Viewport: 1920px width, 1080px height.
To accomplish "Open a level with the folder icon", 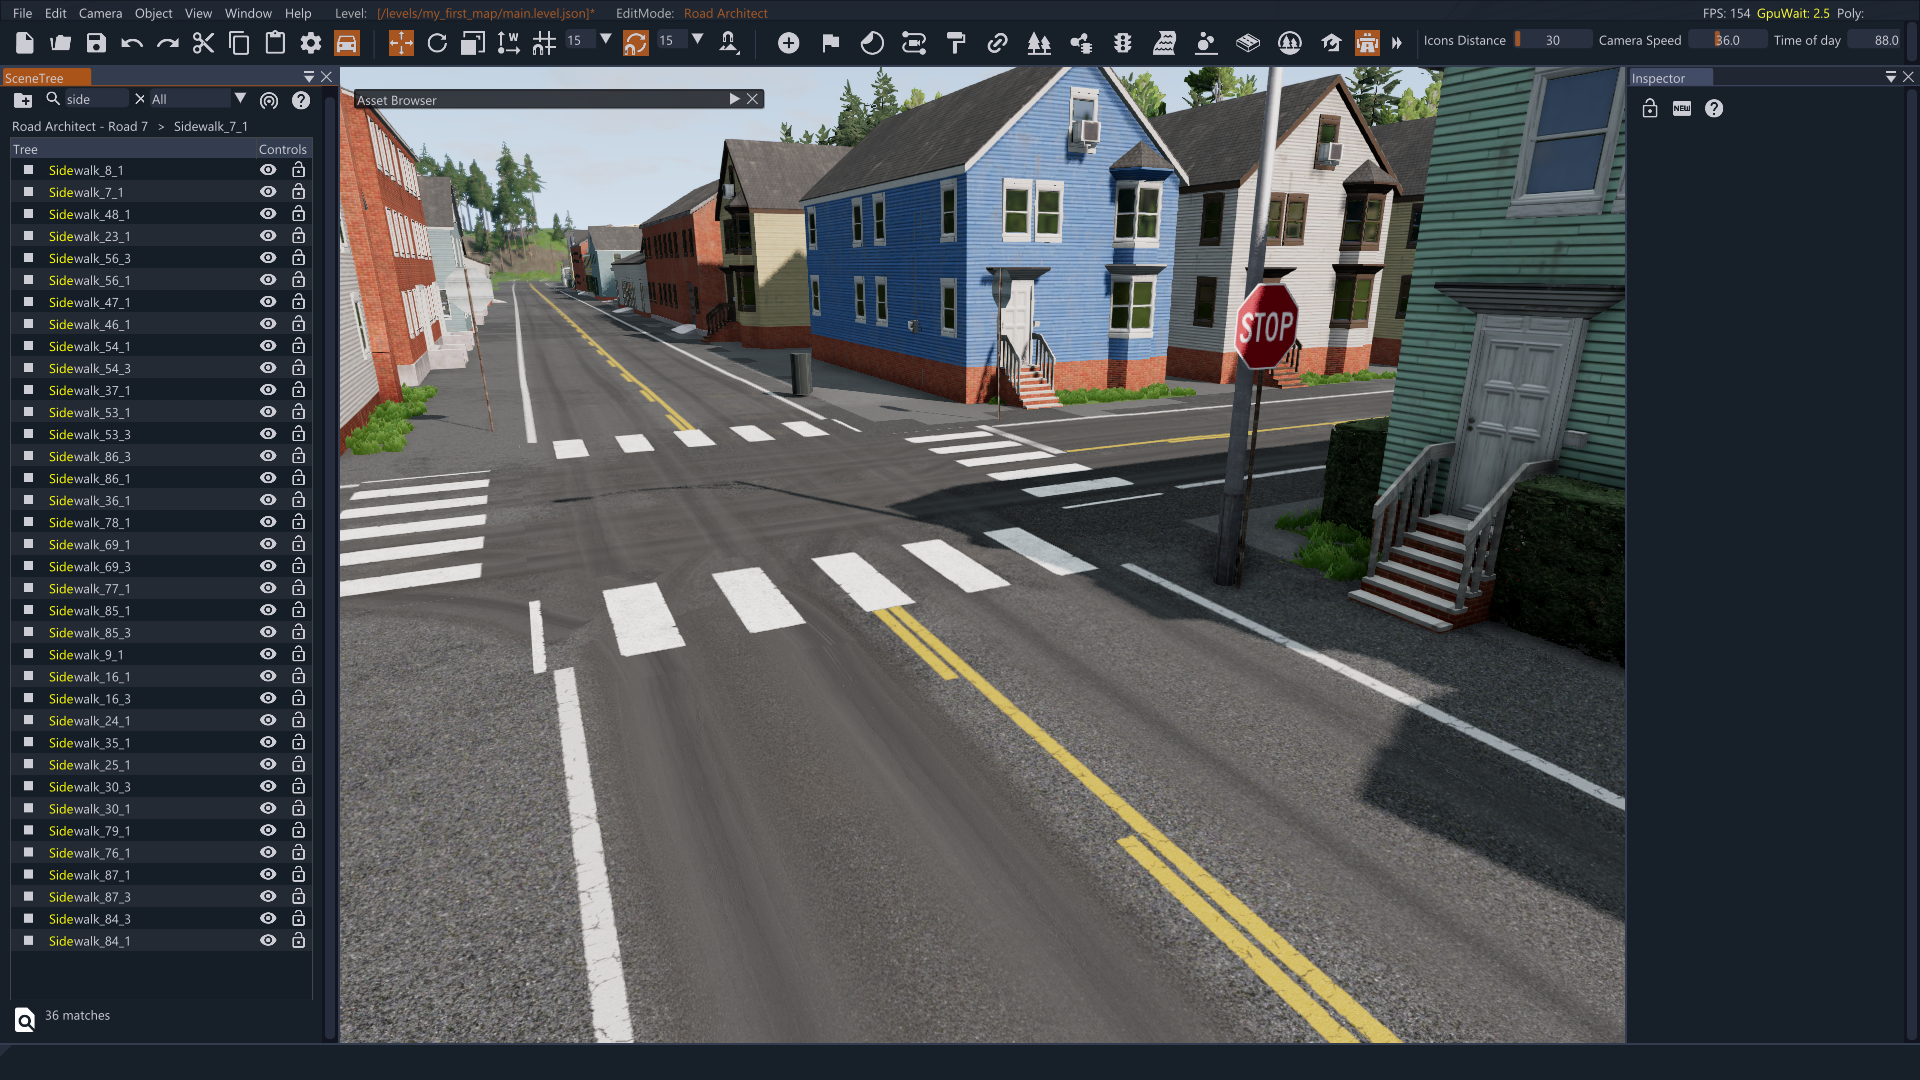I will (61, 42).
